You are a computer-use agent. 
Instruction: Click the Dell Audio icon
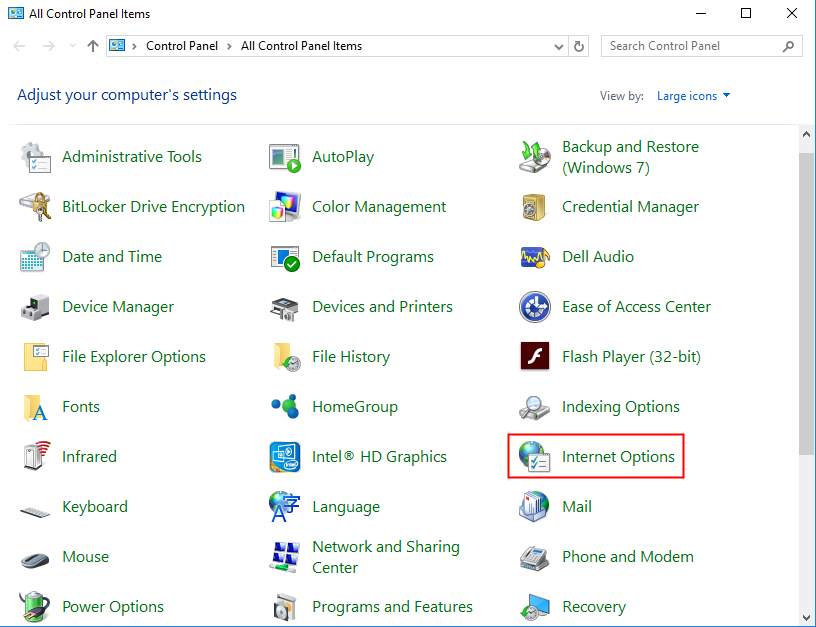tap(535, 257)
